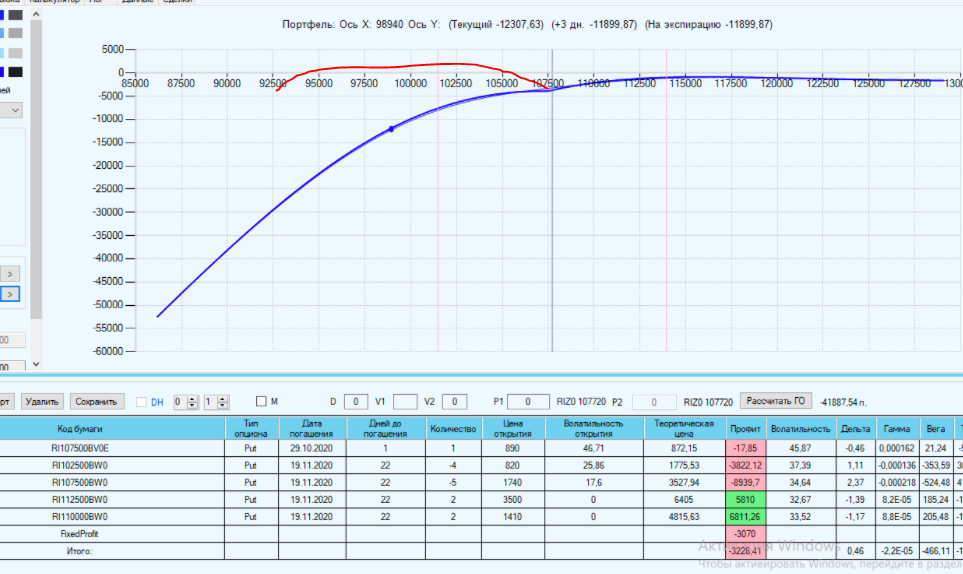Click the -41887,54 п. margin value
The image size is (963, 574).
[843, 403]
